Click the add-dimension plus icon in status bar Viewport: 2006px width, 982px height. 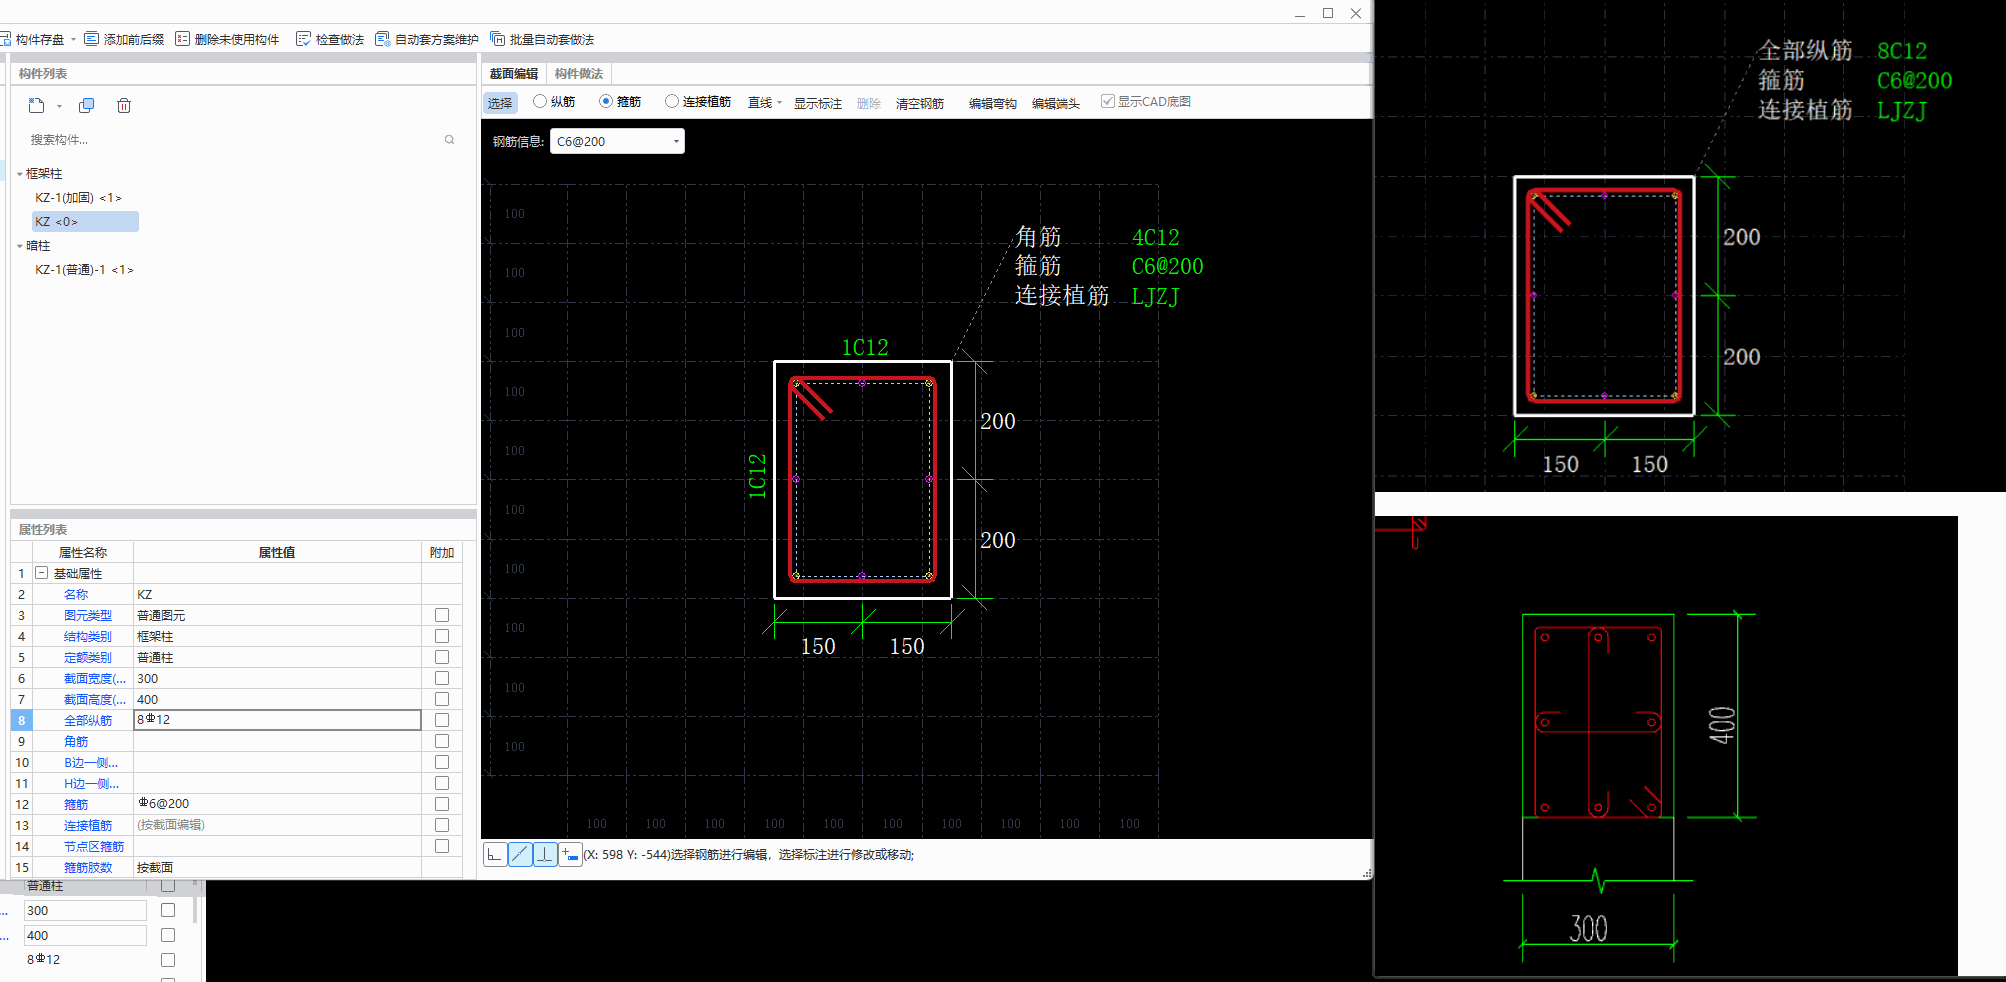coord(570,854)
